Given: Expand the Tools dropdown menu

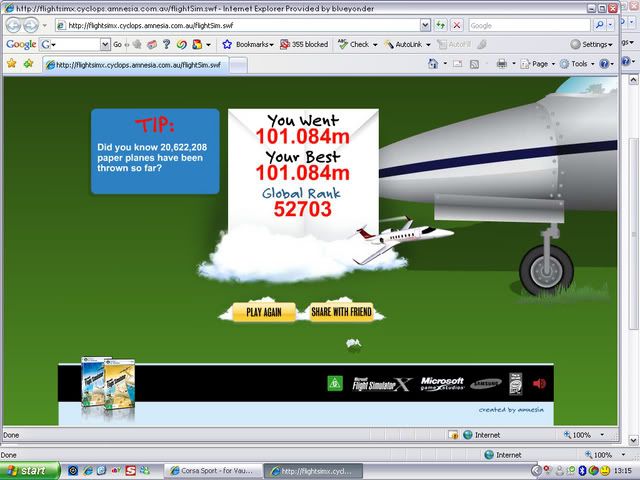Looking at the screenshot, I should coord(579,63).
